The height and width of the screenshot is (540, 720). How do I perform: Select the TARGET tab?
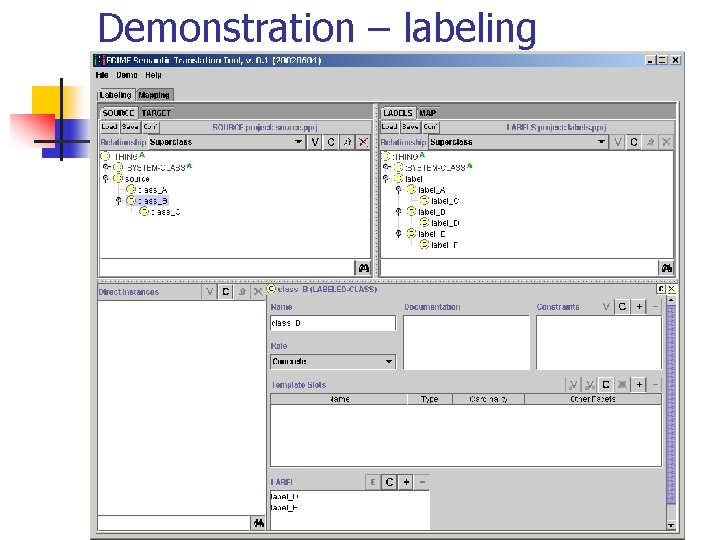(x=156, y=113)
